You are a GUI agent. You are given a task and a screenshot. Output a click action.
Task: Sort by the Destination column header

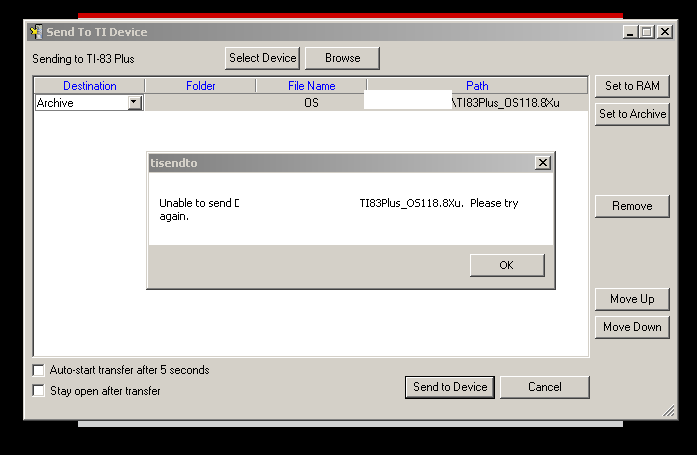point(90,86)
